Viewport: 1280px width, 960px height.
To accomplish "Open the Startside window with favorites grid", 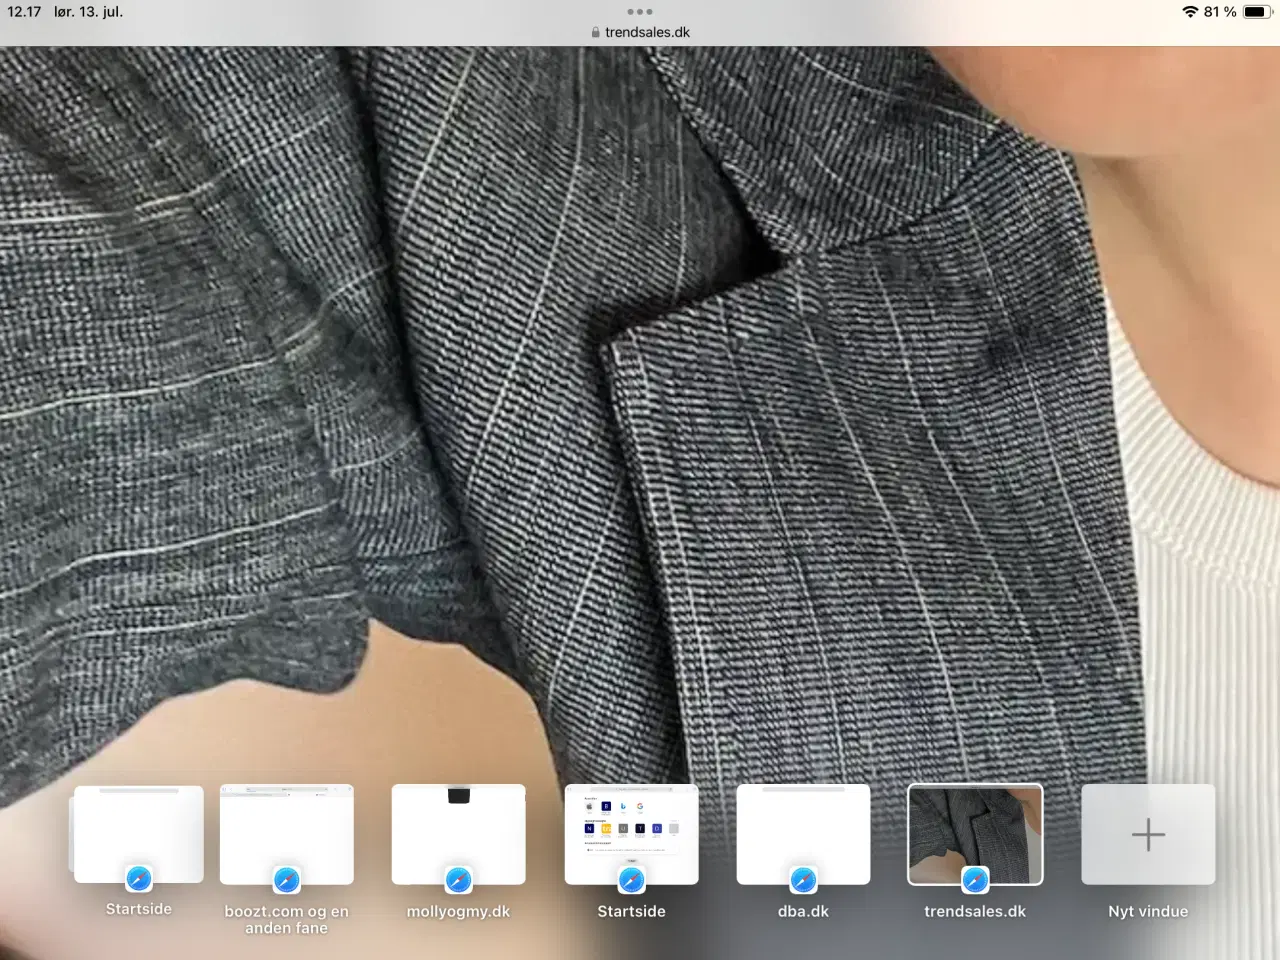I will pyautogui.click(x=631, y=834).
